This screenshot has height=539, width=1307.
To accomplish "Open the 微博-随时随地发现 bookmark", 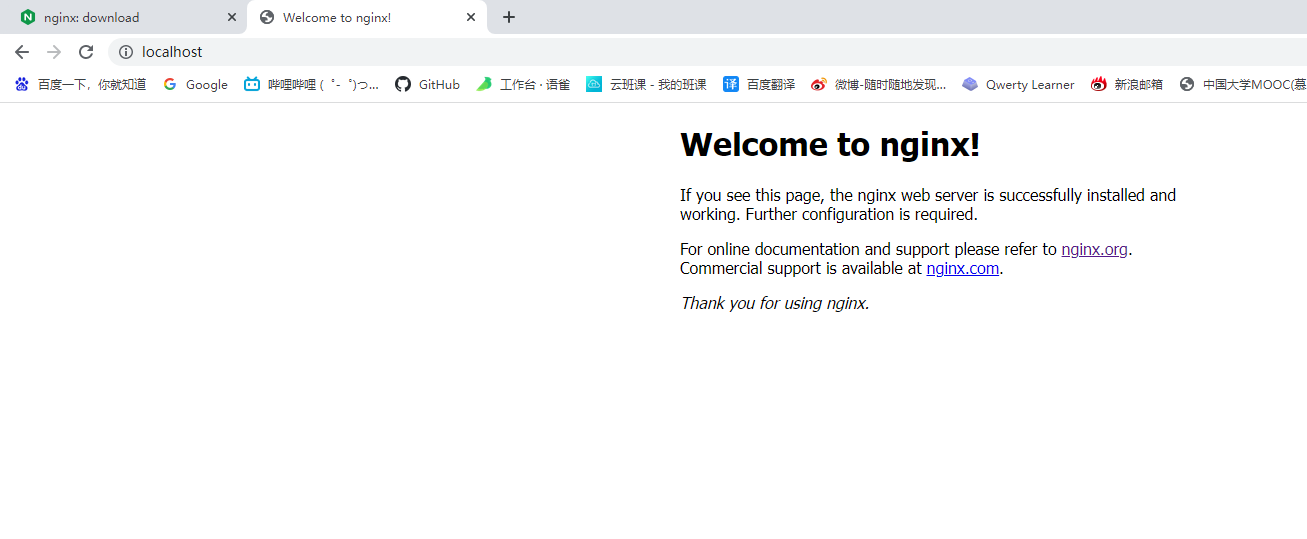I will coord(879,85).
